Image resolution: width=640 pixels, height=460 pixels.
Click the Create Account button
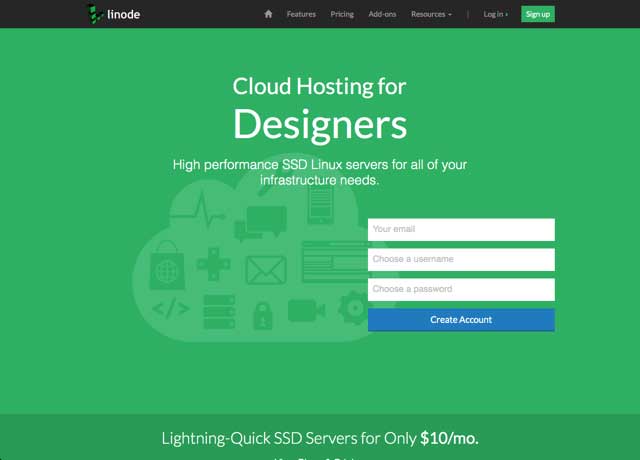coord(461,320)
